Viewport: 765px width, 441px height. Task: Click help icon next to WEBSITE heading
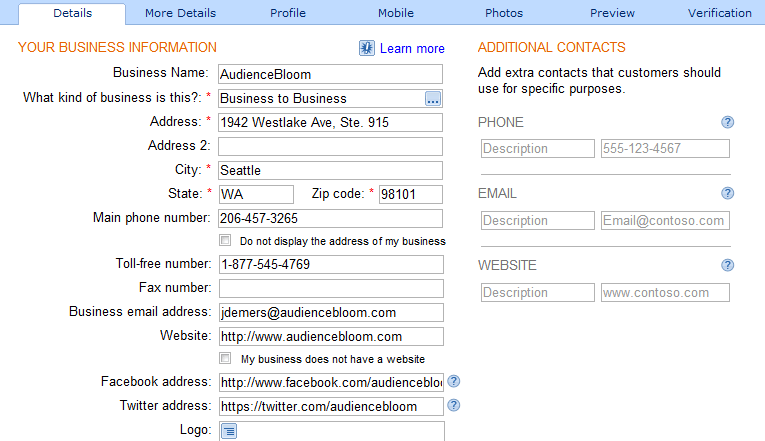point(727,265)
